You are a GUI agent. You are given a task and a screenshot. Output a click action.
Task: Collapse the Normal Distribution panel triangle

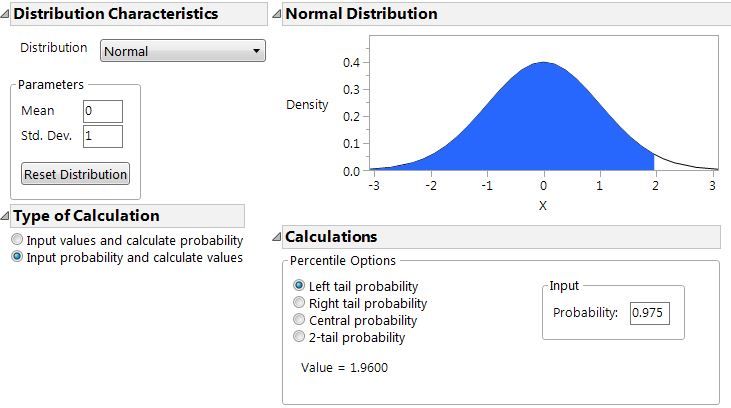point(277,15)
